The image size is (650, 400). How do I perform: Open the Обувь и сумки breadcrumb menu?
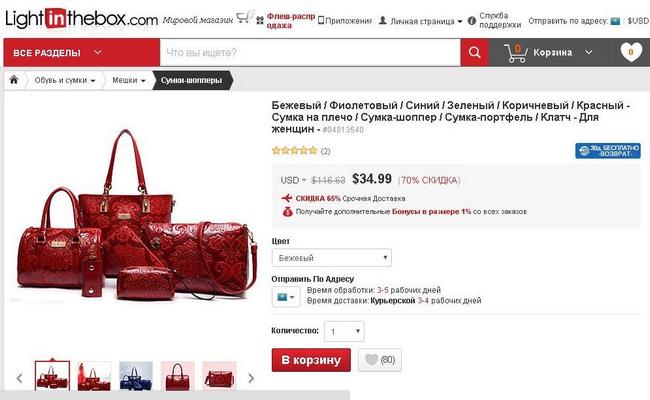click(x=65, y=80)
